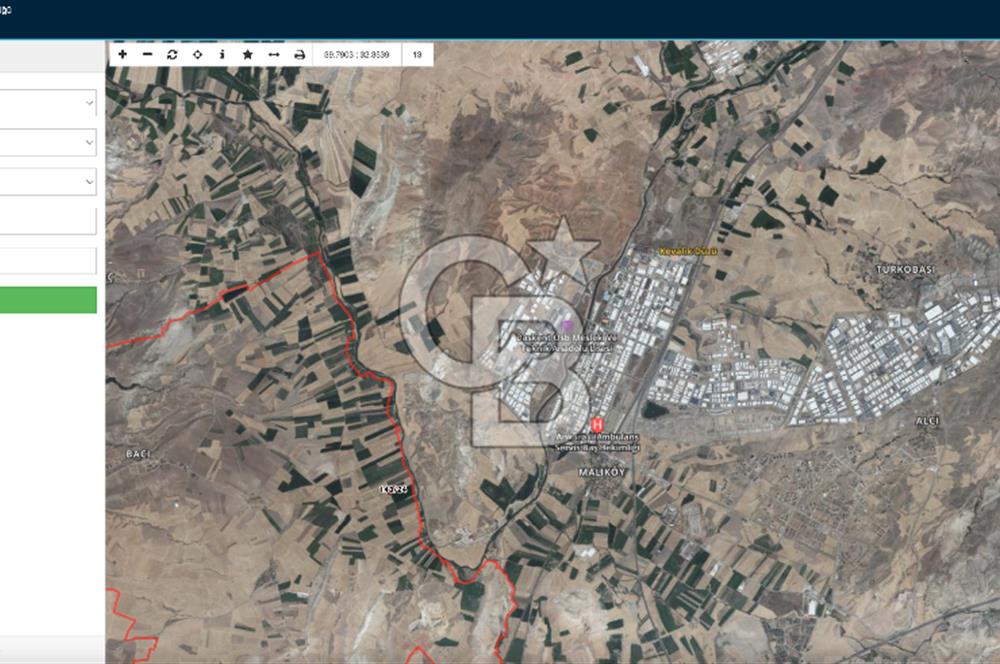
Task: Zoom in with the plus icon
Action: coord(122,54)
